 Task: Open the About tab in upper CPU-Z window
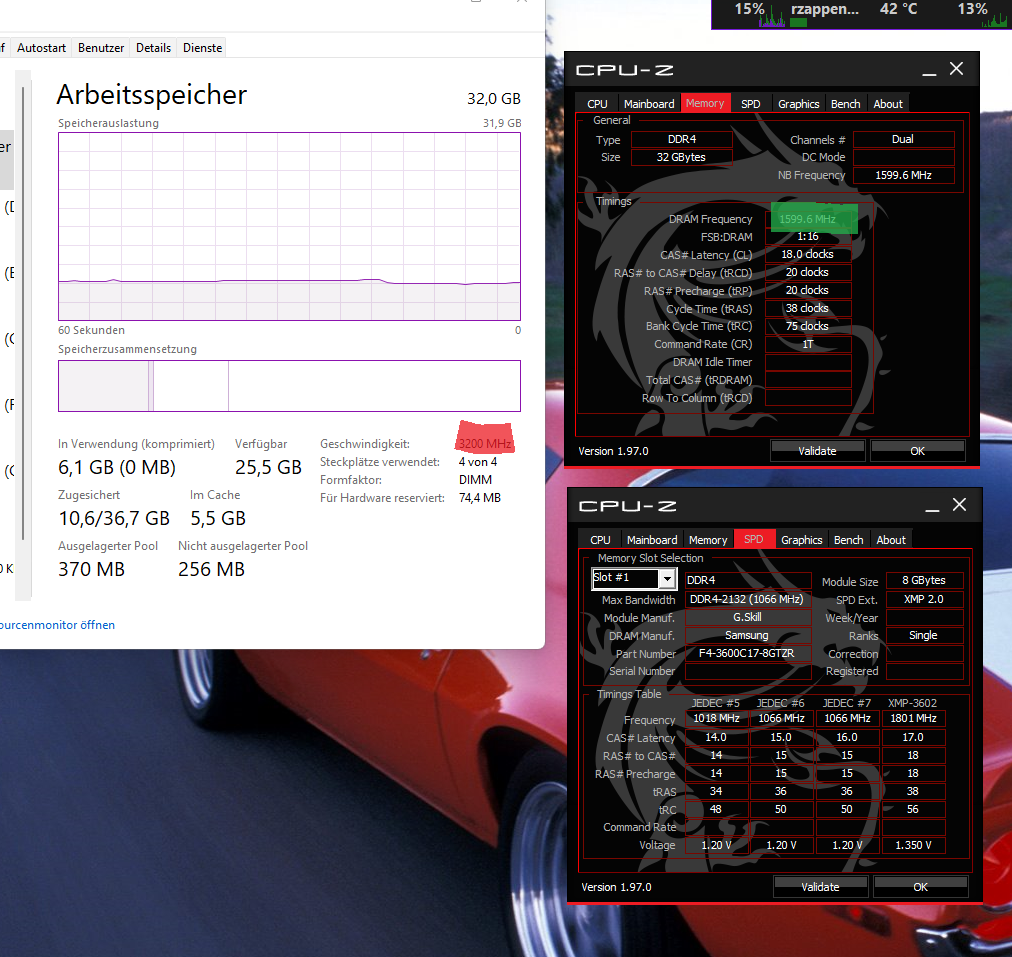tap(888, 104)
